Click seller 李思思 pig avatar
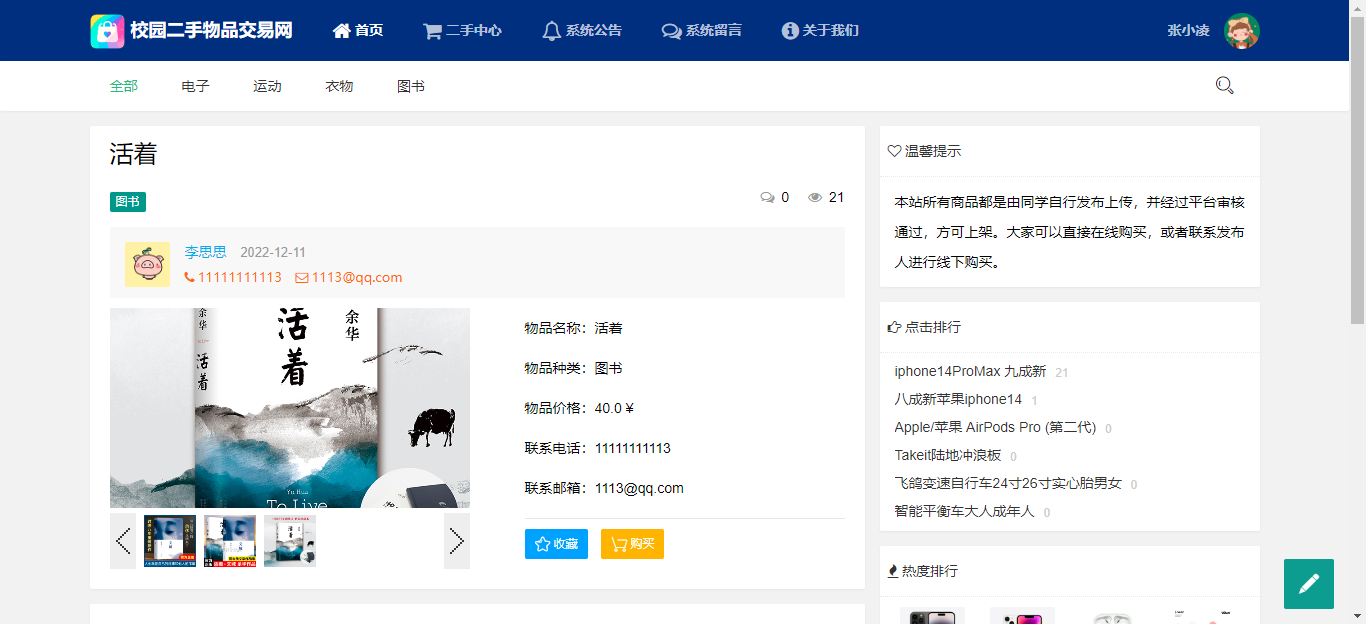 (147, 264)
